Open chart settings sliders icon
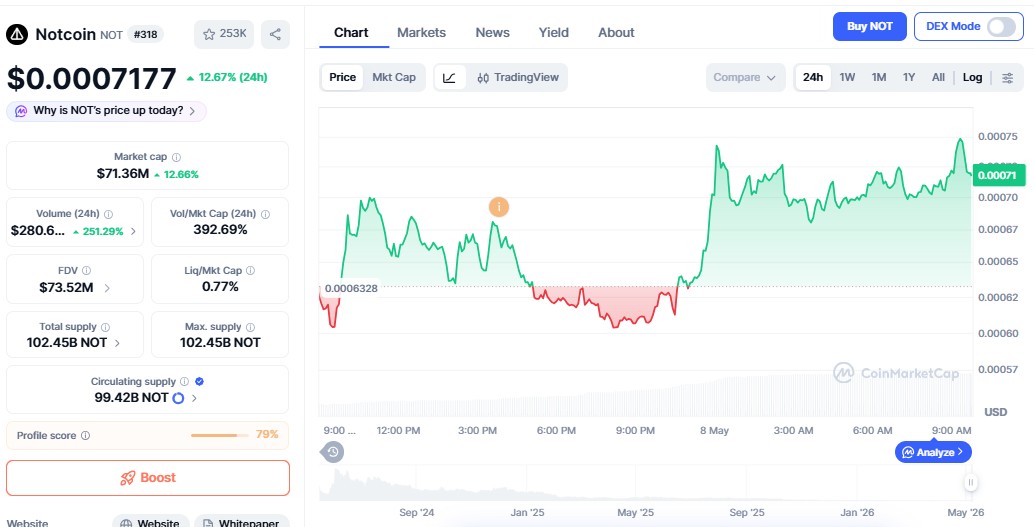This screenshot has height=527, width=1034. pos(1008,78)
